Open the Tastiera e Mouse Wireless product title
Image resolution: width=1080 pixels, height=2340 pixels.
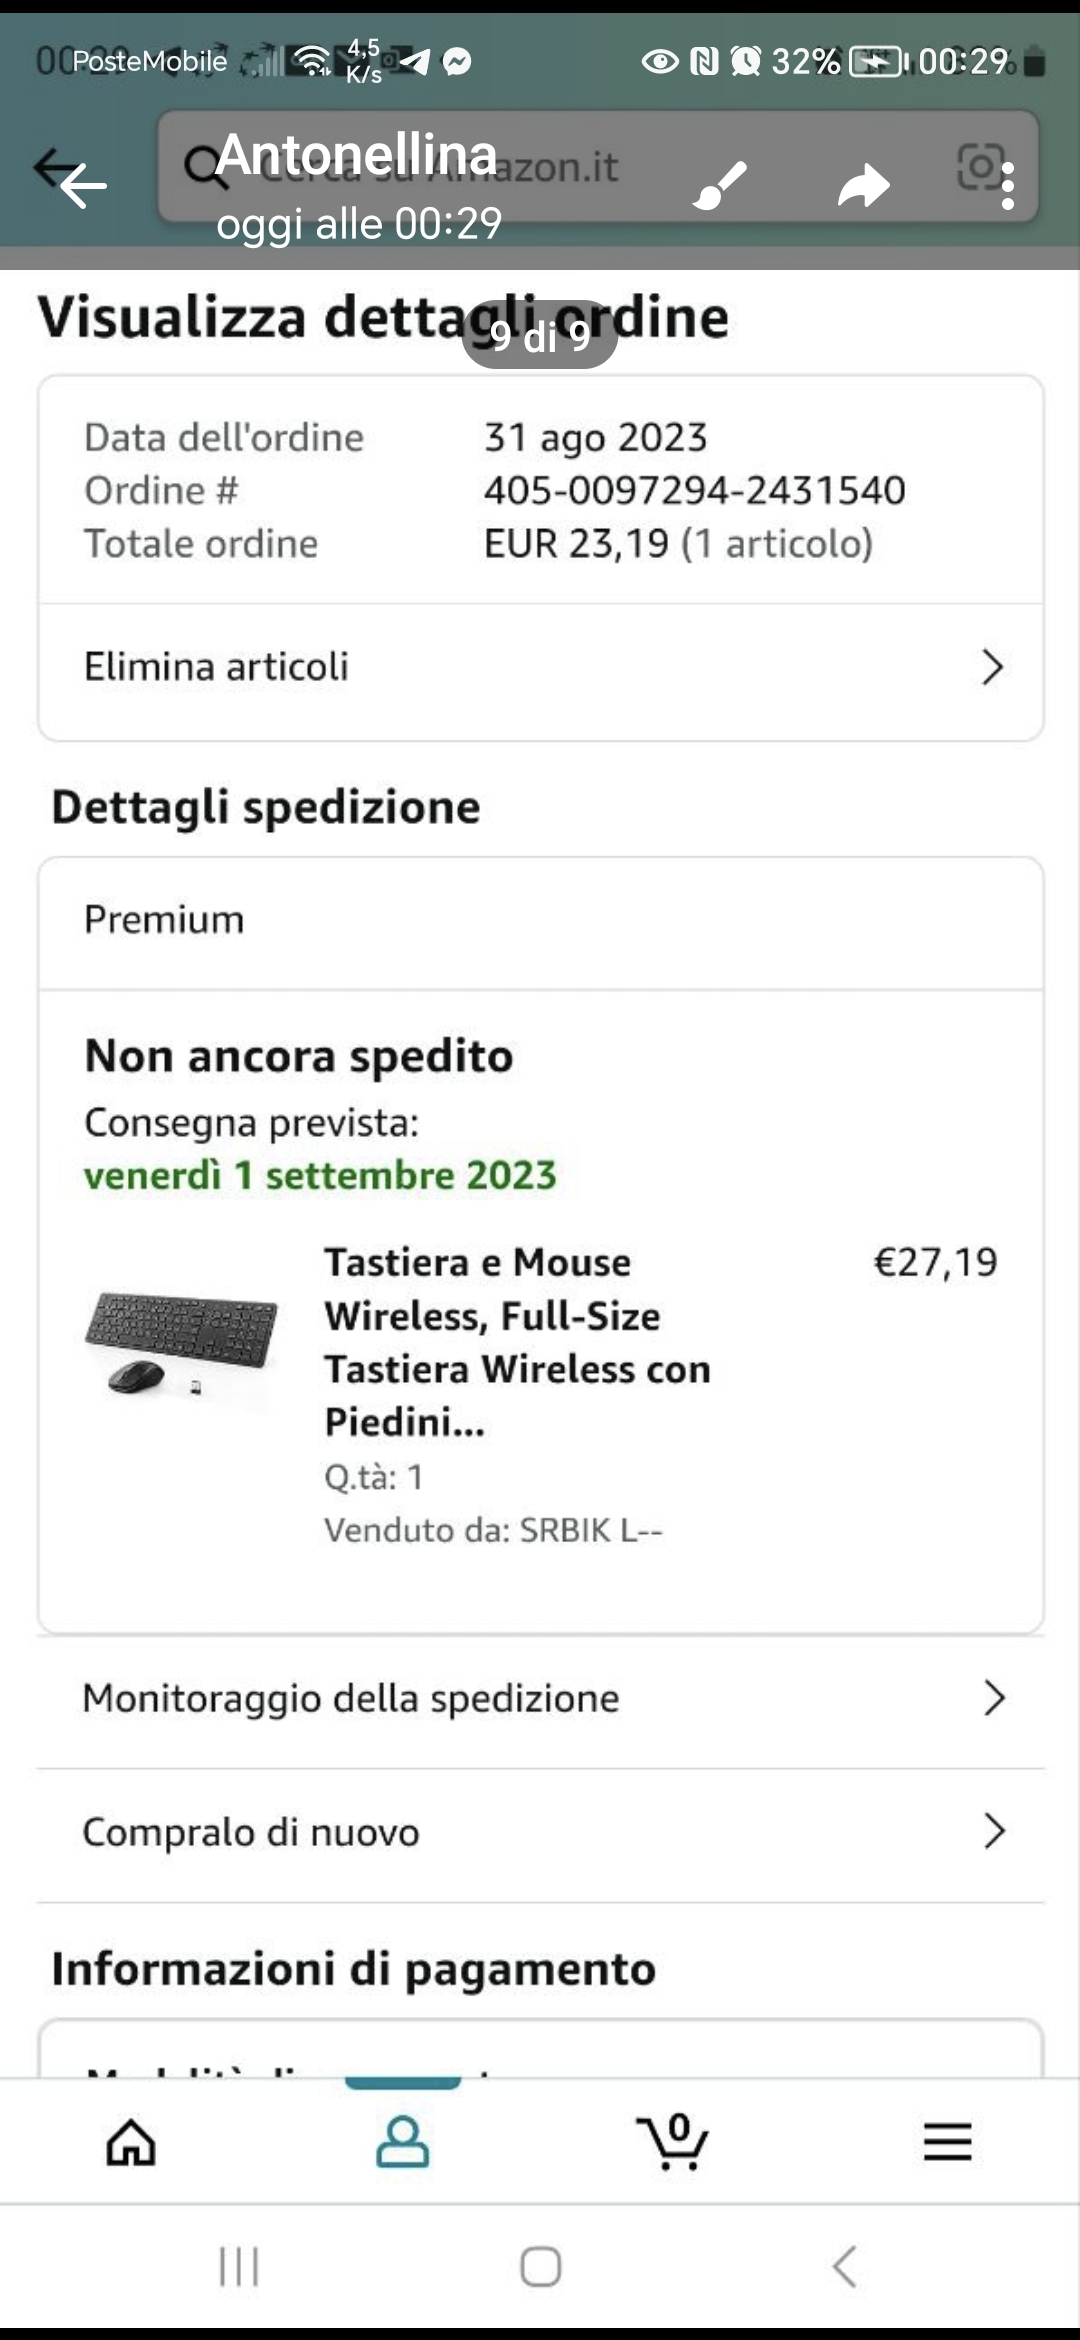(517, 1341)
